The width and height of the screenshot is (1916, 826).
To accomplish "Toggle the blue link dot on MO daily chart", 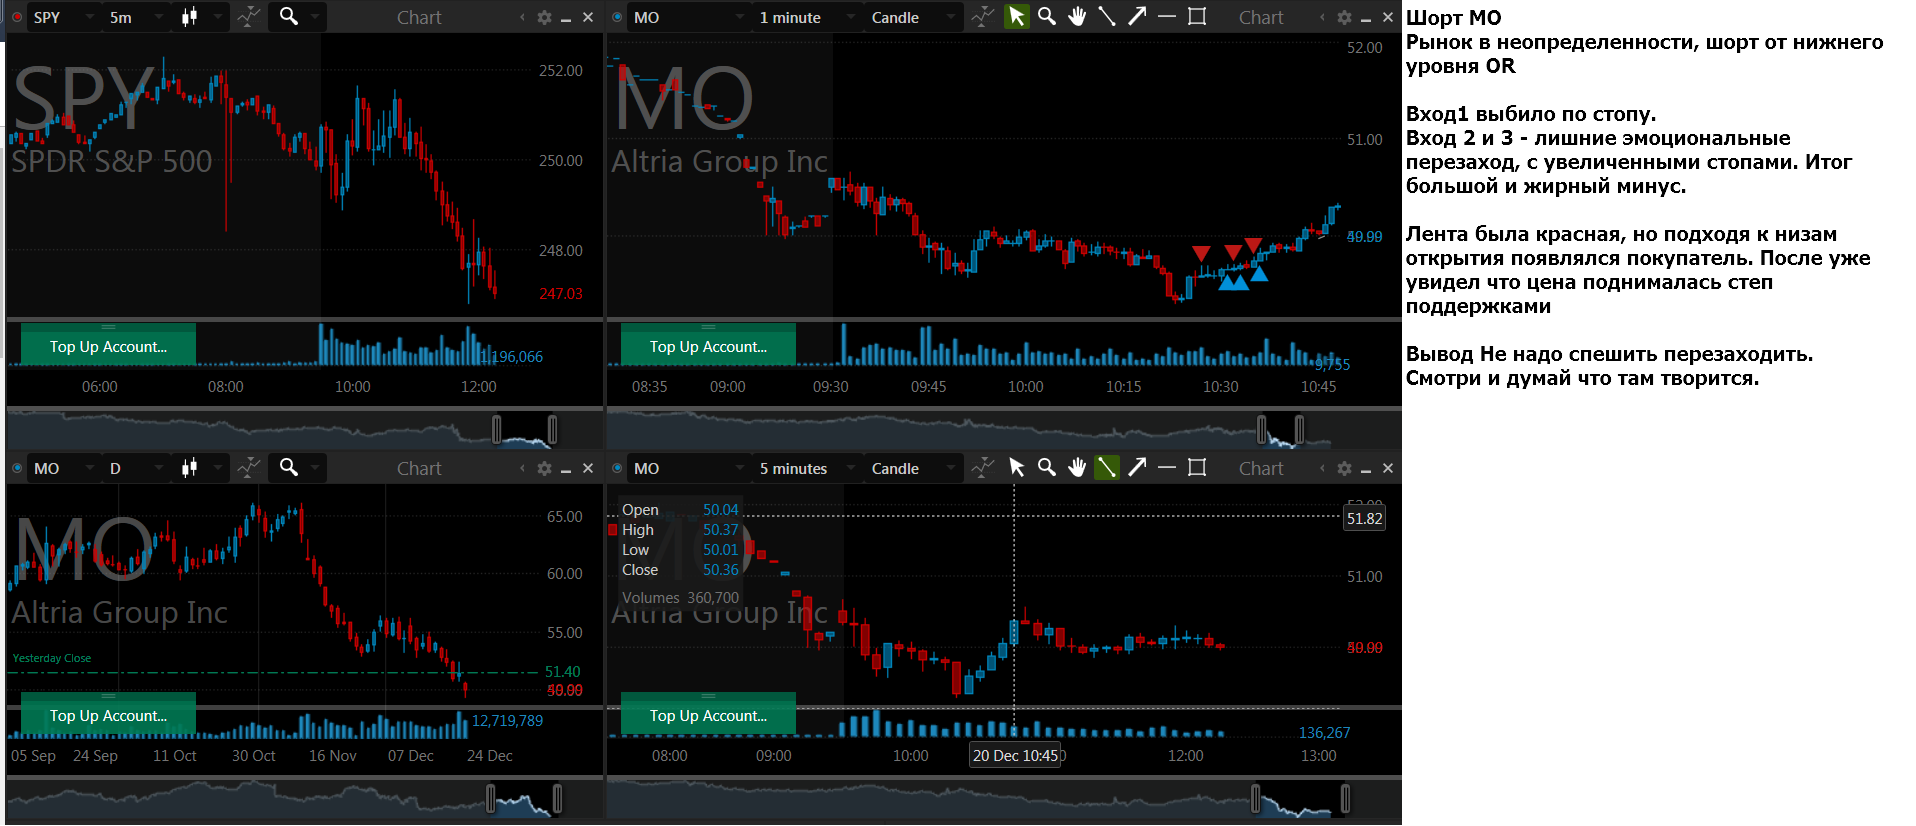I will 17,467.
